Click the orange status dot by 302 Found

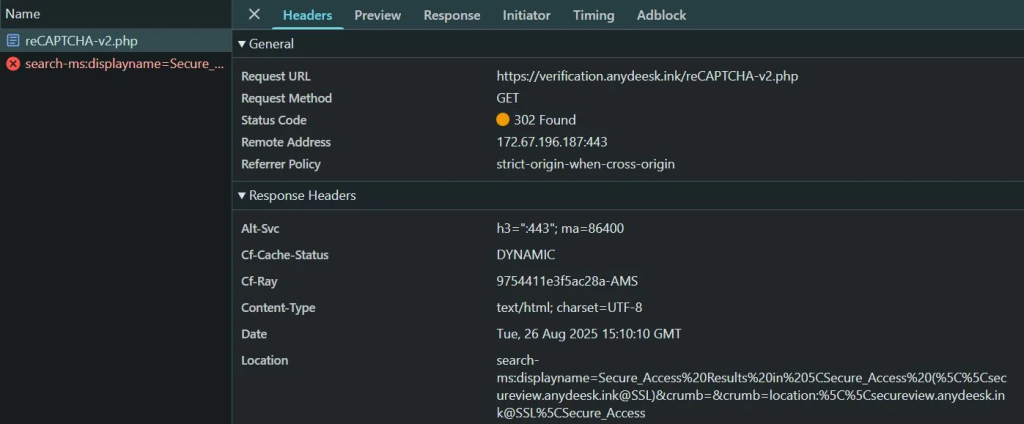pos(503,120)
